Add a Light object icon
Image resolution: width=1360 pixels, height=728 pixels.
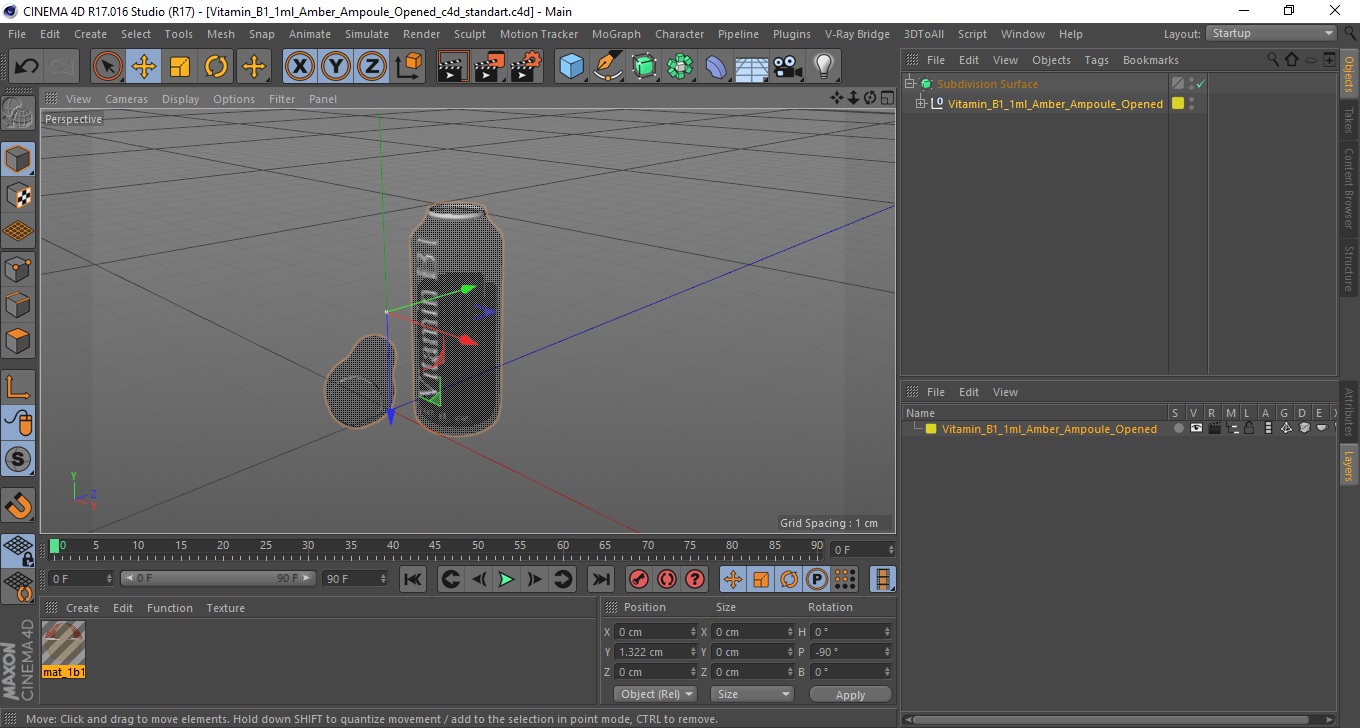pyautogui.click(x=824, y=67)
